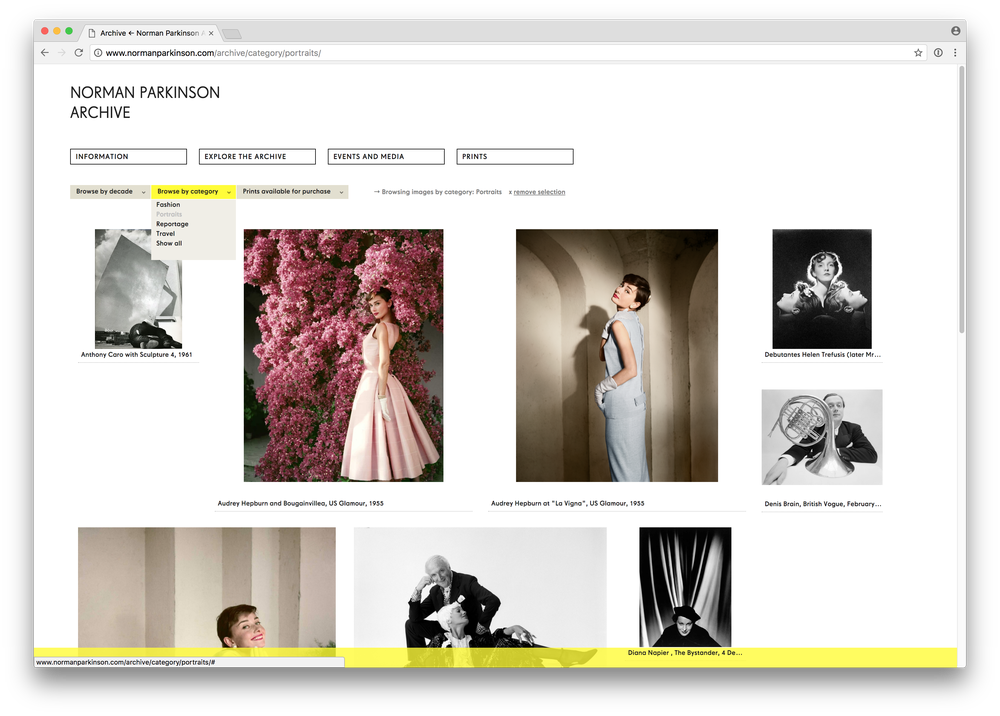Viewport: 1000px width, 716px height.
Task: Reload the page with refresh icon
Action: click(78, 53)
